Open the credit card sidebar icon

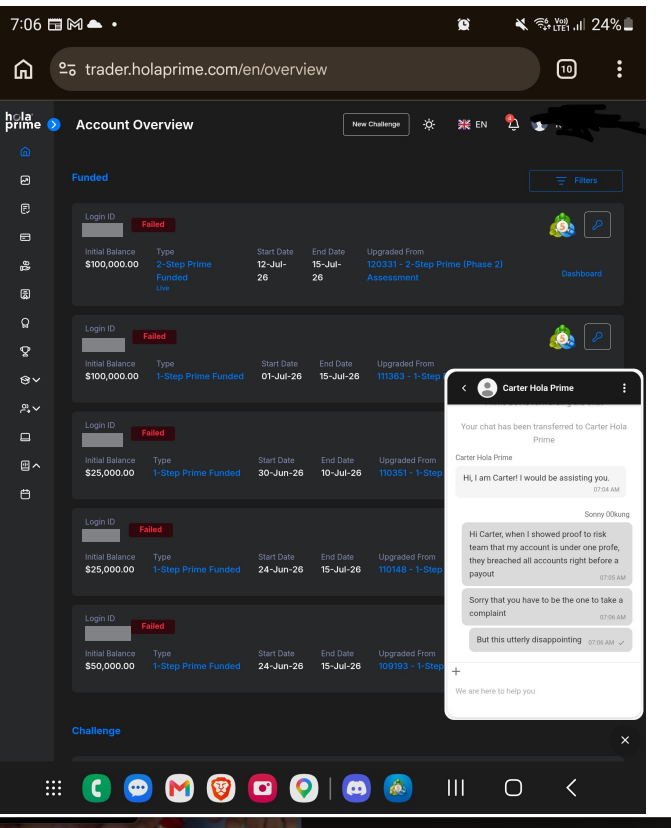click(25, 238)
